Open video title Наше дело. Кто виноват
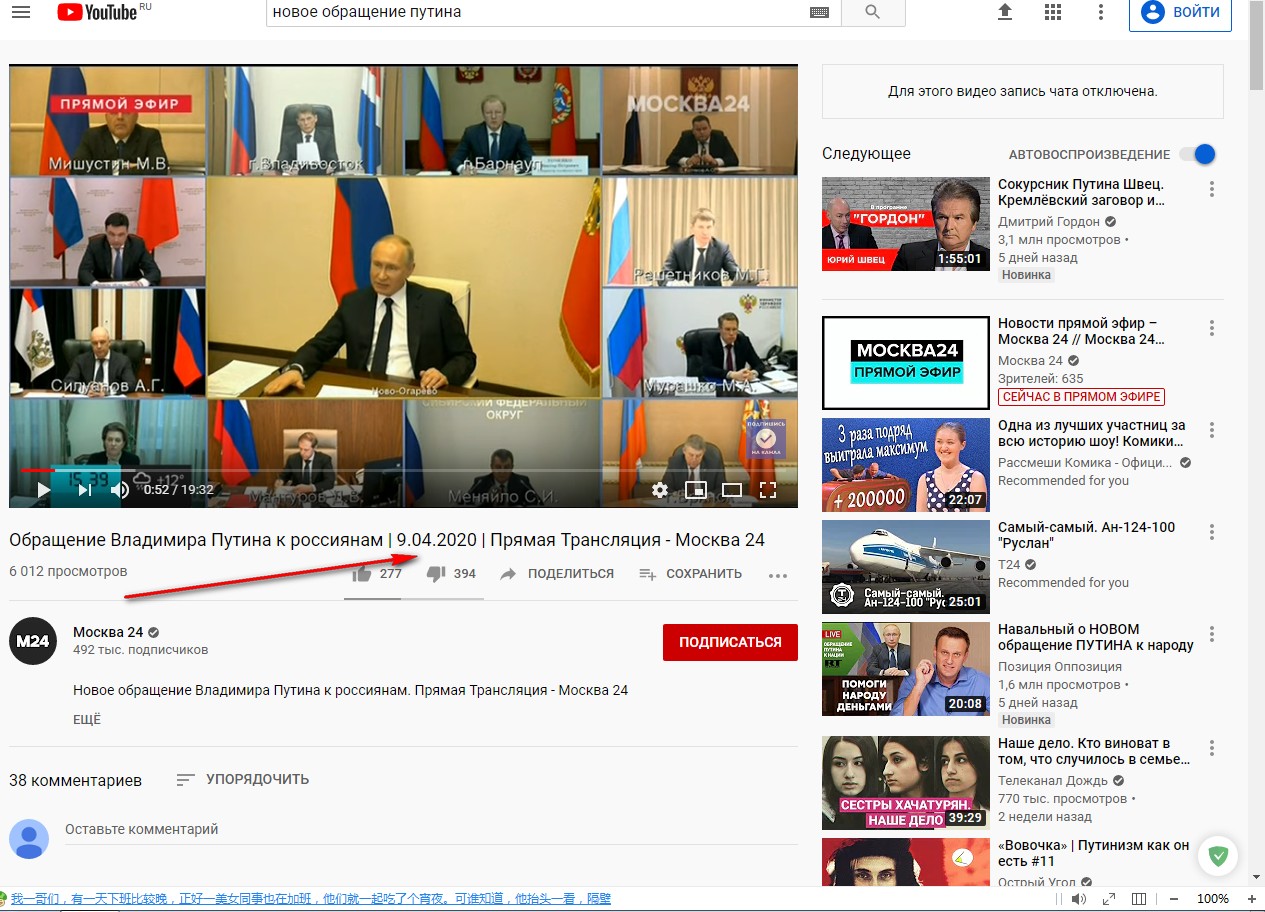This screenshot has width=1265, height=912. [x=1094, y=751]
